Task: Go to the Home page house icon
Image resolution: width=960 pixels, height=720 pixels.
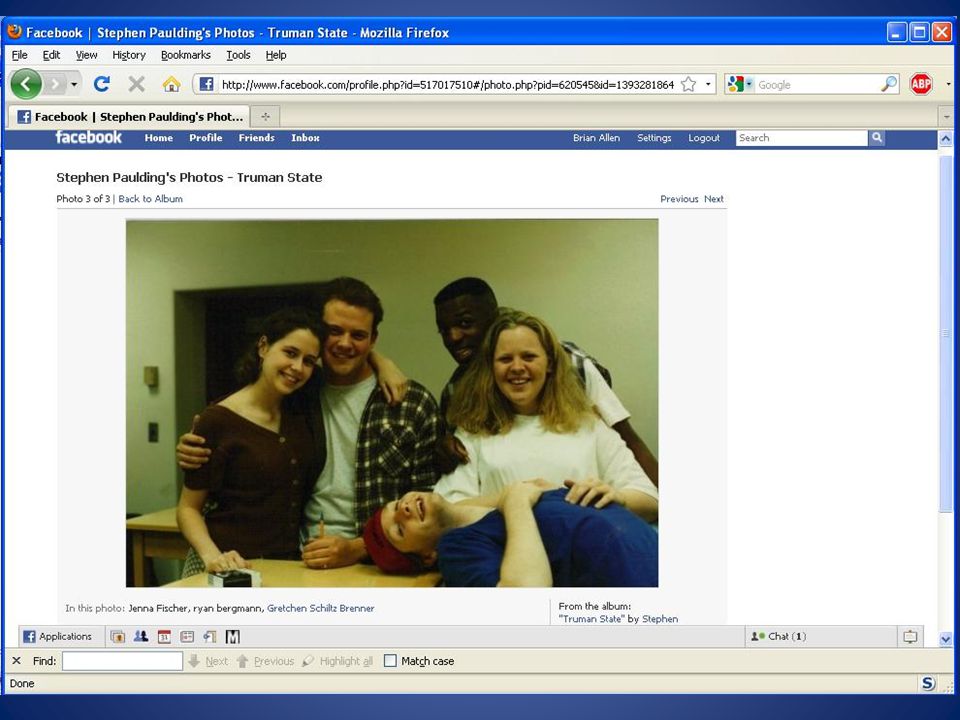Action: [171, 84]
